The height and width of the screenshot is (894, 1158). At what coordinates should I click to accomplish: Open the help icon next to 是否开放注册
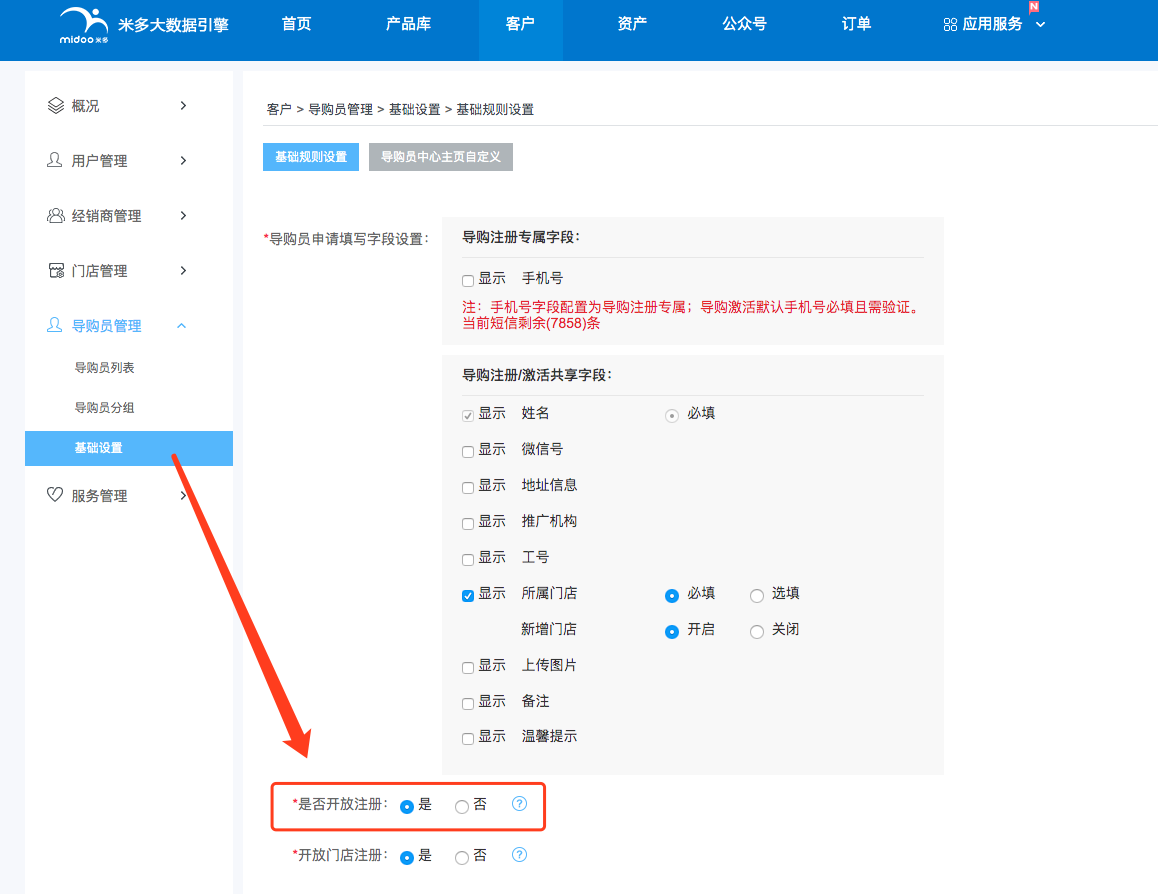click(x=519, y=802)
